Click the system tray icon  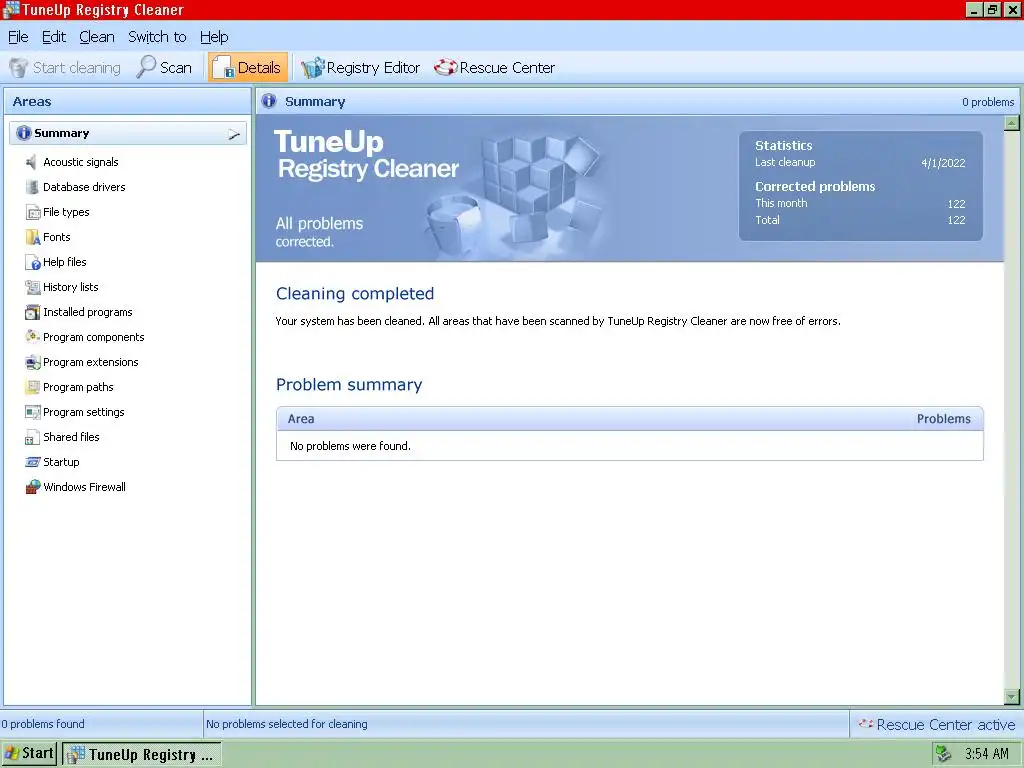pyautogui.click(x=943, y=754)
